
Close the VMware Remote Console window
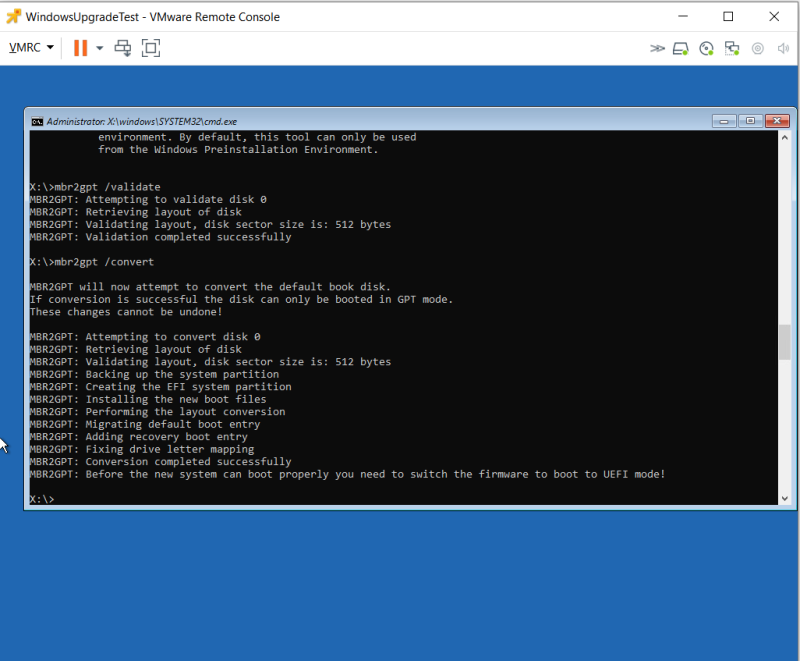[x=774, y=16]
